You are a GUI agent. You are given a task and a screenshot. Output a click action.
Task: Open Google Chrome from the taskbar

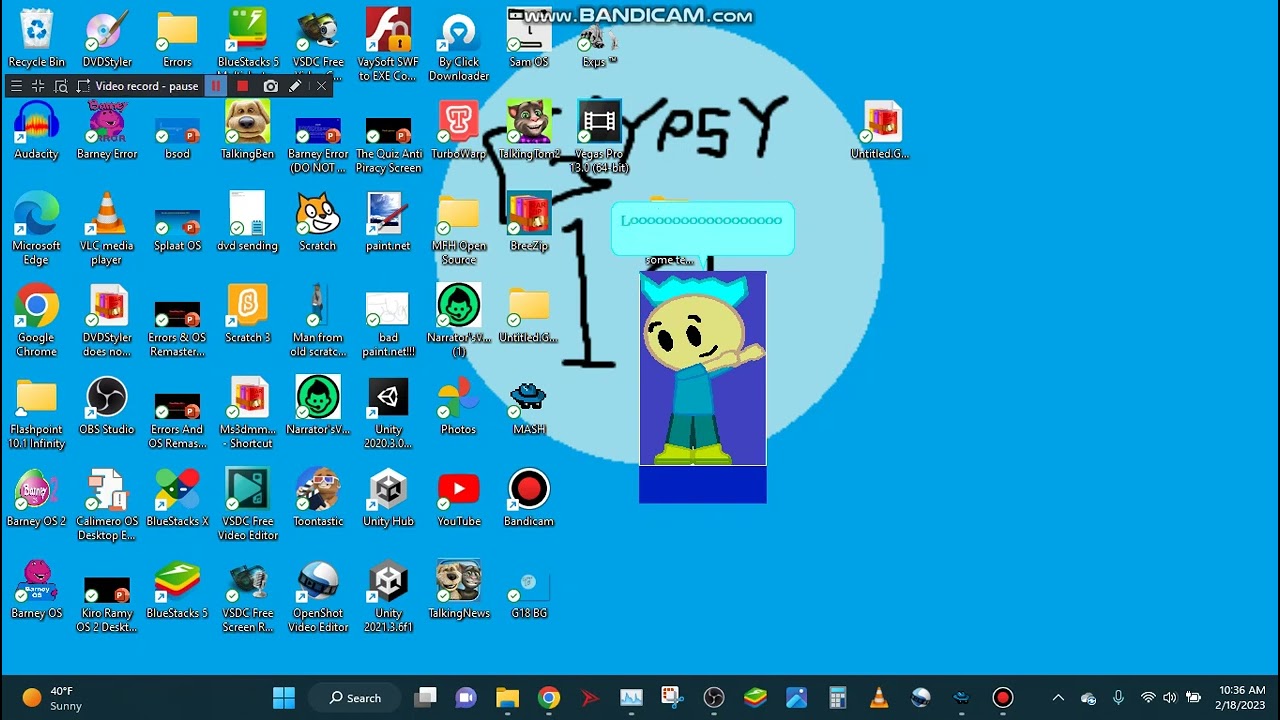tap(549, 697)
